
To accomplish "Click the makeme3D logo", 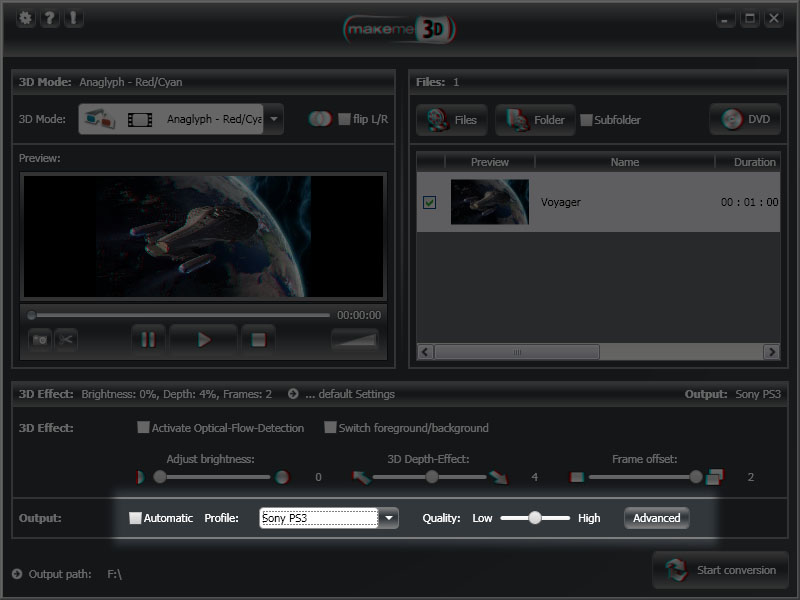I will point(399,29).
